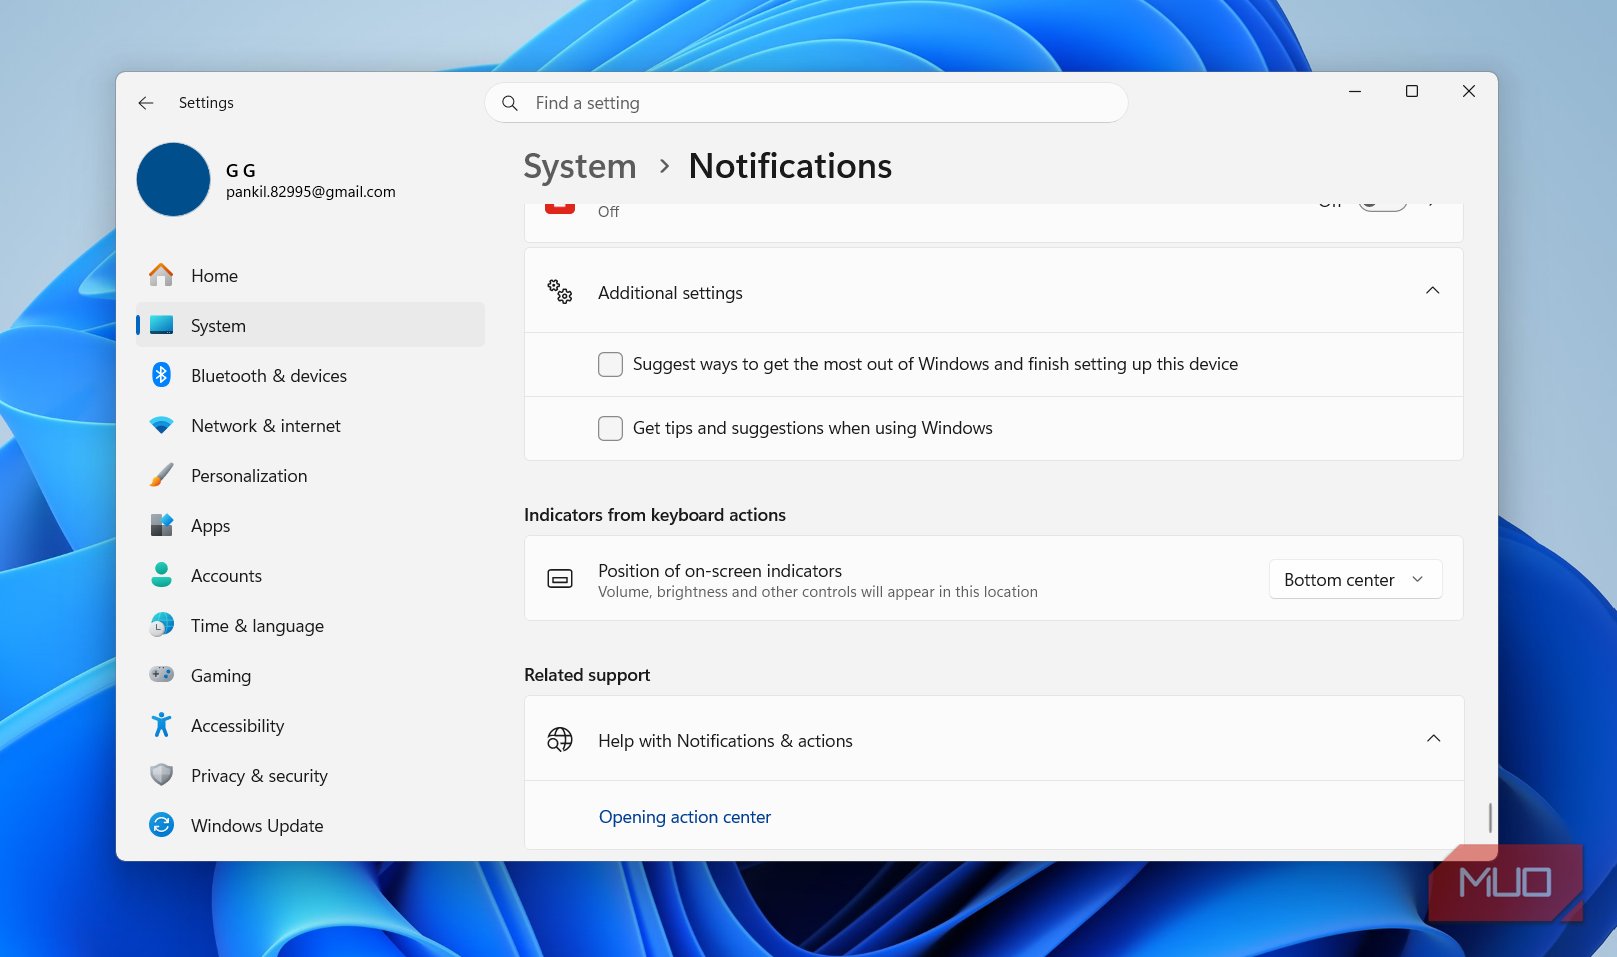
Task: Click the Privacy & security shield icon
Action: (161, 775)
